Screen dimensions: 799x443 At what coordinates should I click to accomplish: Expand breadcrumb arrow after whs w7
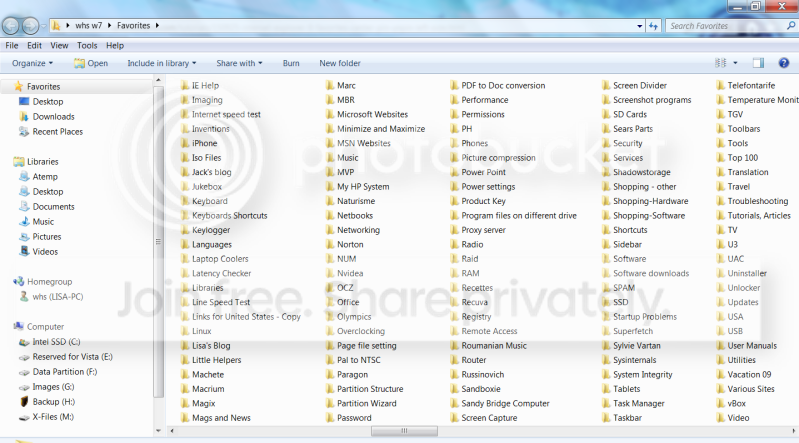109,25
